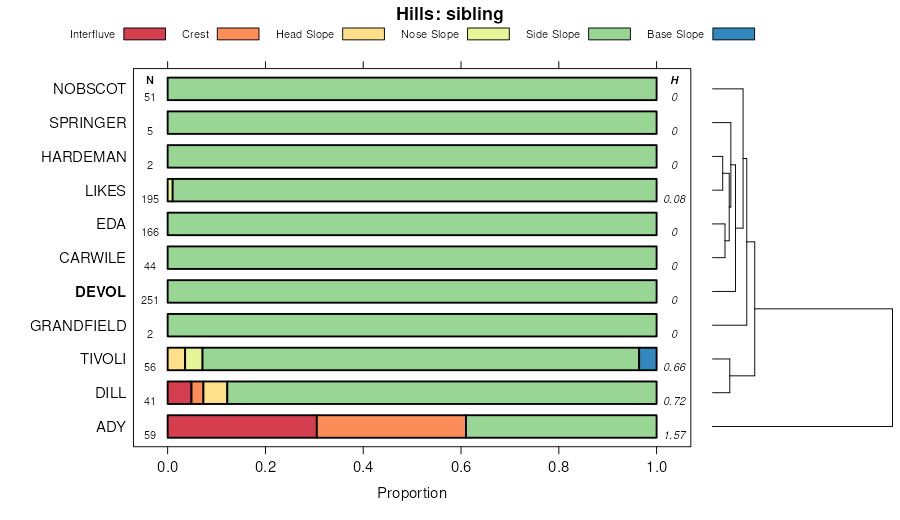Click the Head Slope yellow legend swatch
Viewport: 900px width, 520px height.
[x=364, y=34]
